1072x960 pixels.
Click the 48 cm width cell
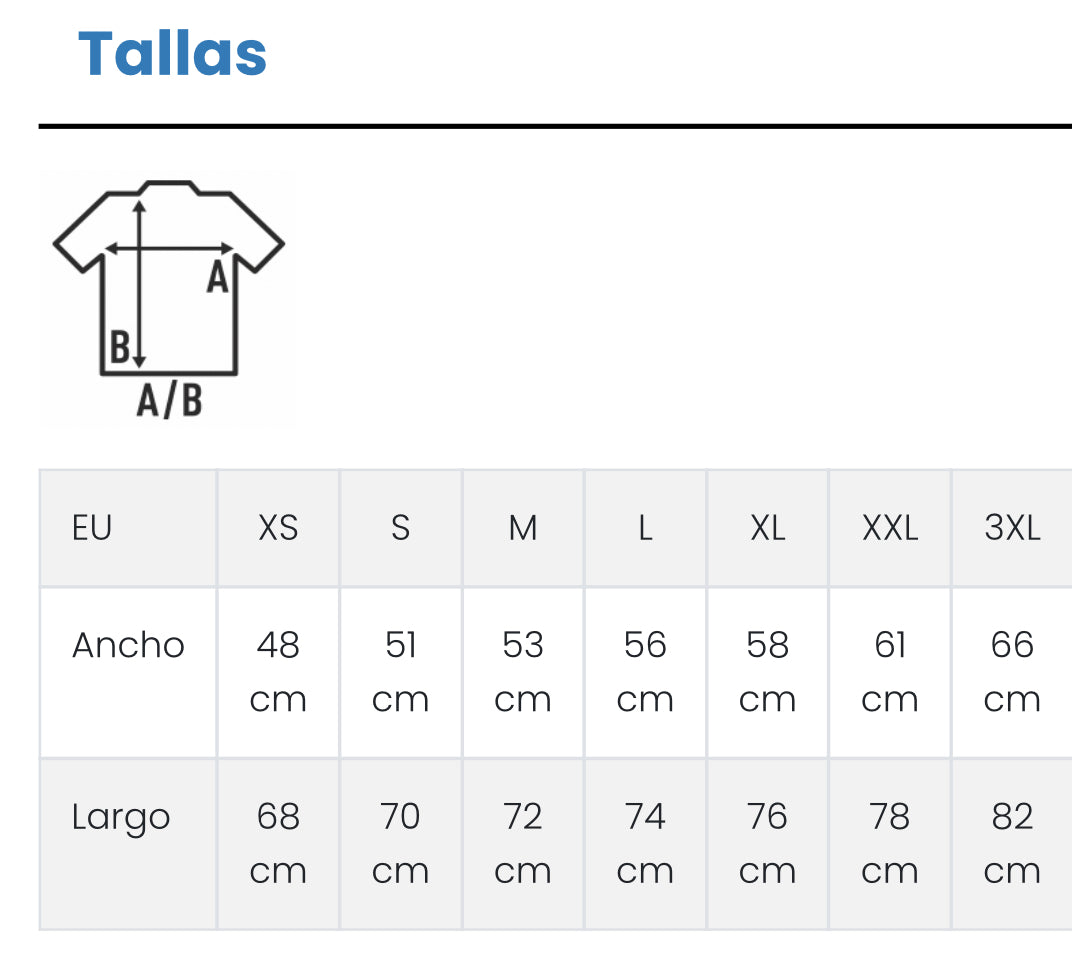click(x=278, y=672)
